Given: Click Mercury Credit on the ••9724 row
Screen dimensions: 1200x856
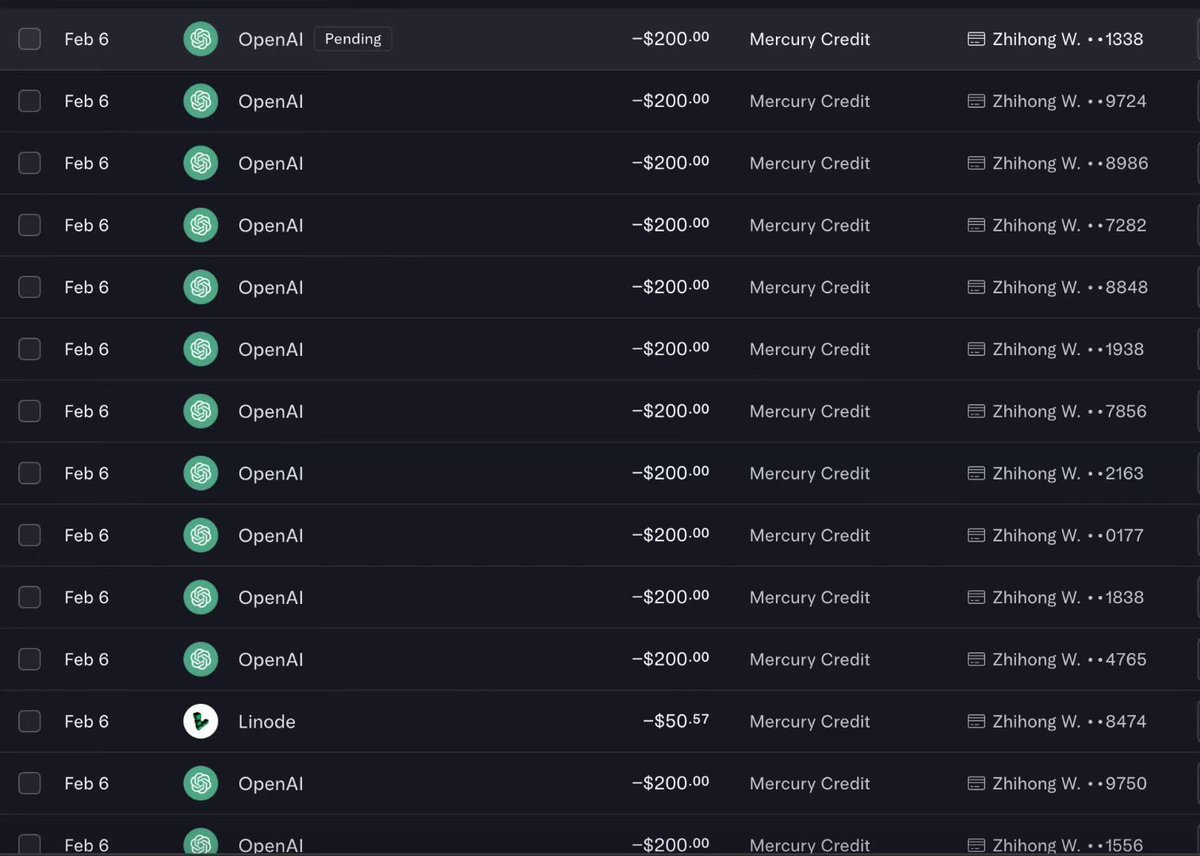Looking at the screenshot, I should 810,101.
